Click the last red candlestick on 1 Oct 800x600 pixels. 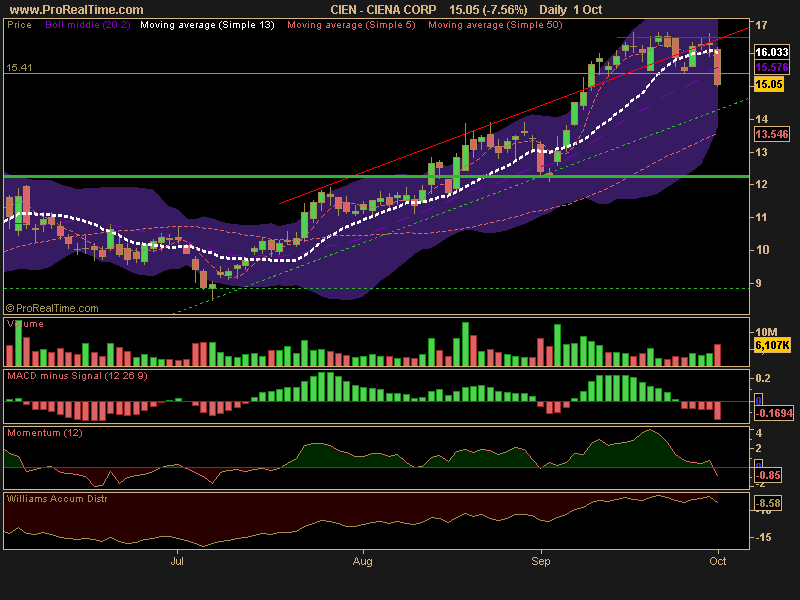click(x=717, y=67)
